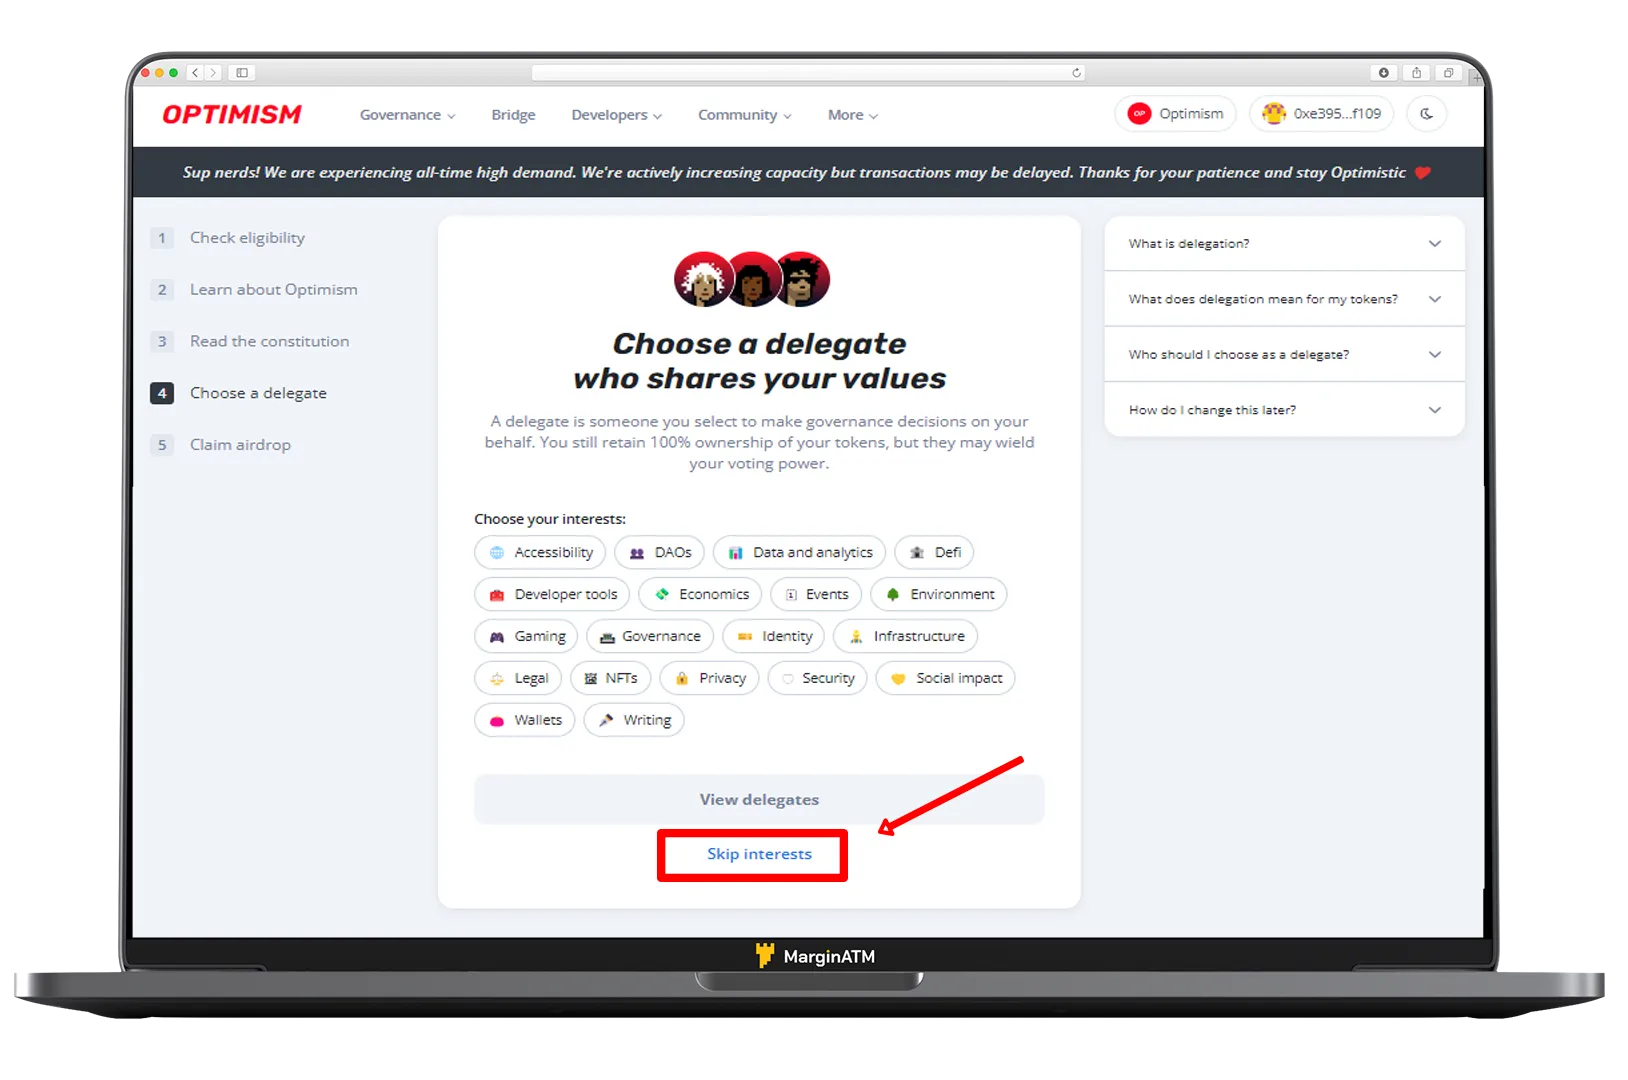Go to step 5 Claim airdrop
This screenshot has height=1080, width=1628.
[221, 445]
